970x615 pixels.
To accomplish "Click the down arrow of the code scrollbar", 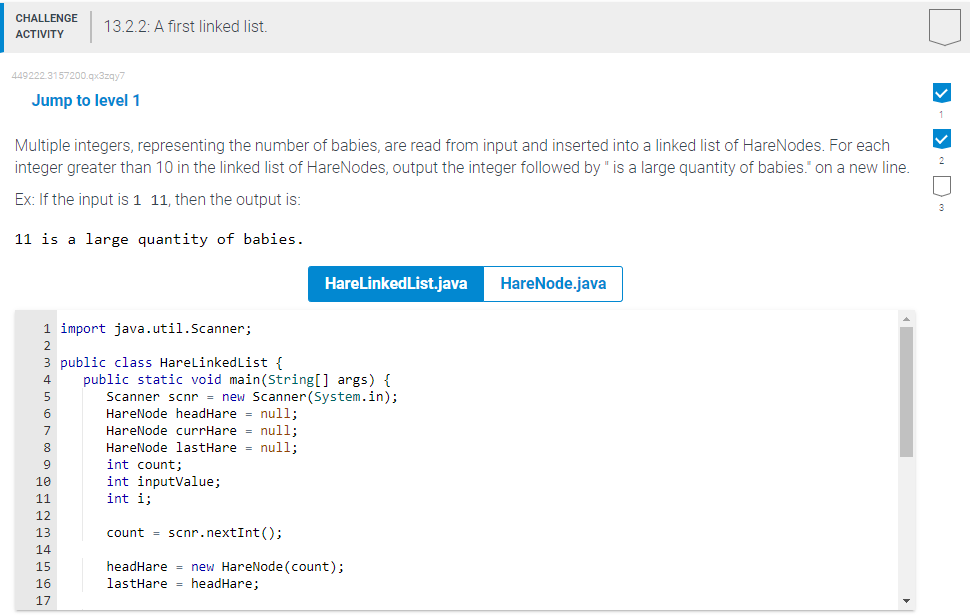I will (x=906, y=600).
